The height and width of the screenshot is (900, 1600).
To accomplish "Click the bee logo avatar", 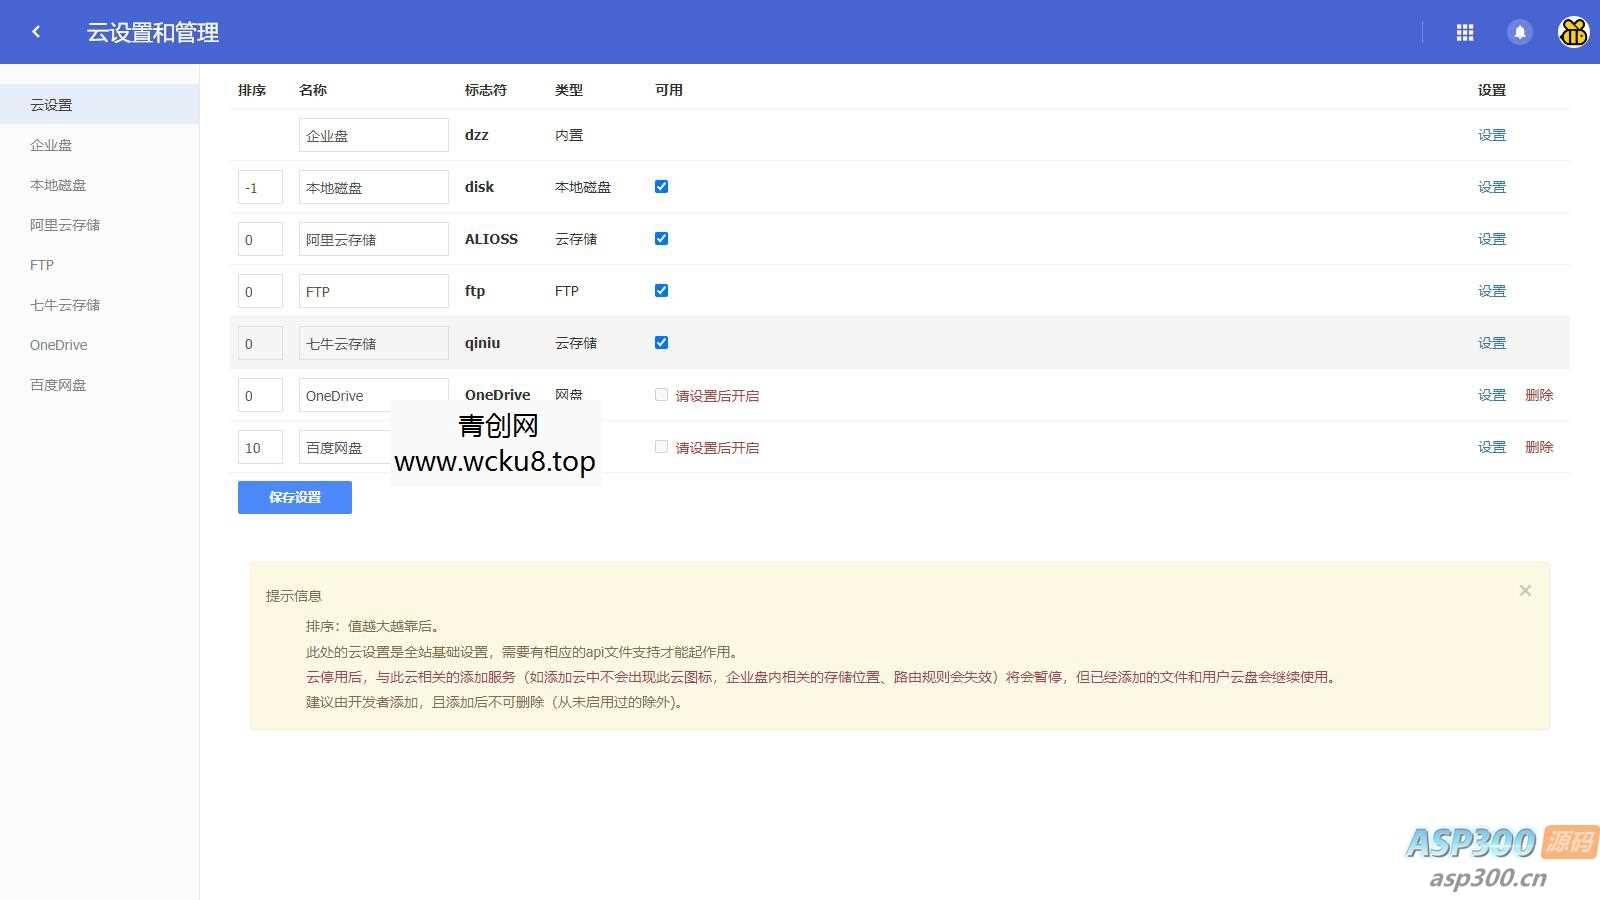I will point(1573,32).
